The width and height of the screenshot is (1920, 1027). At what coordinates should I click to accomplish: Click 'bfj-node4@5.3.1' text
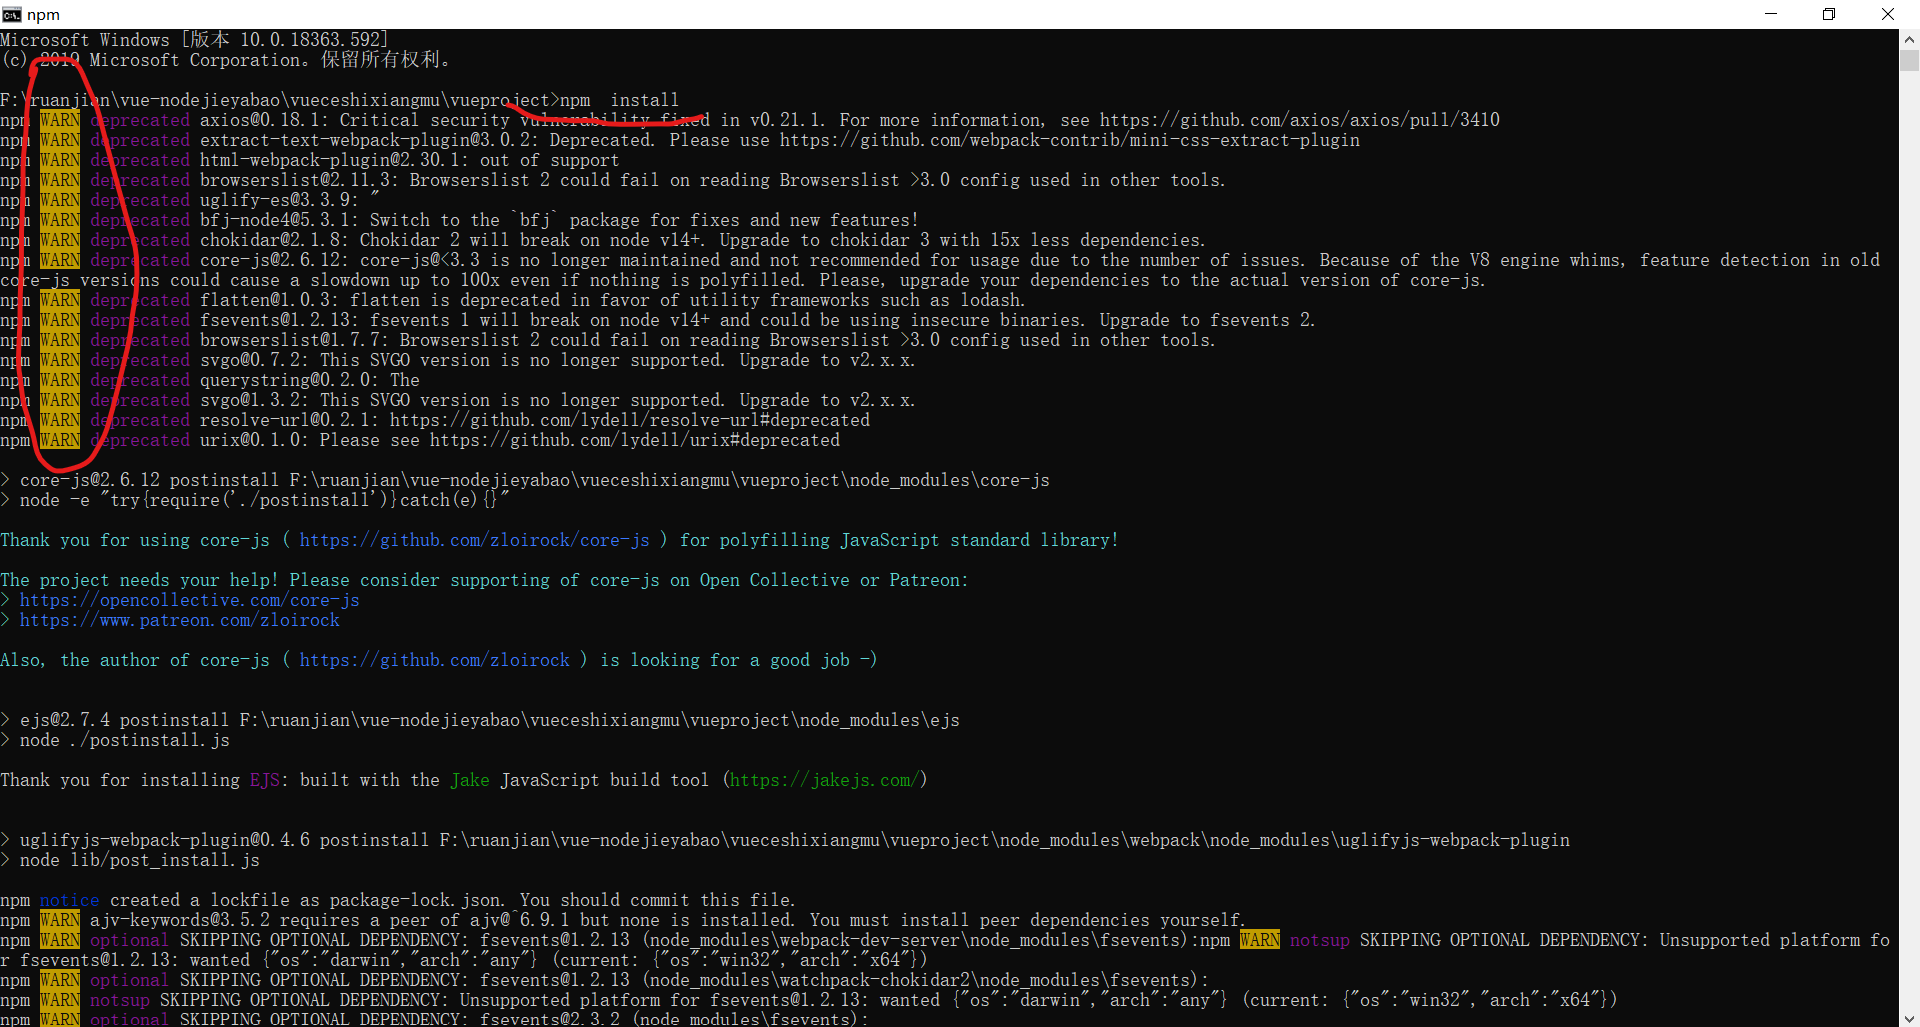(275, 220)
